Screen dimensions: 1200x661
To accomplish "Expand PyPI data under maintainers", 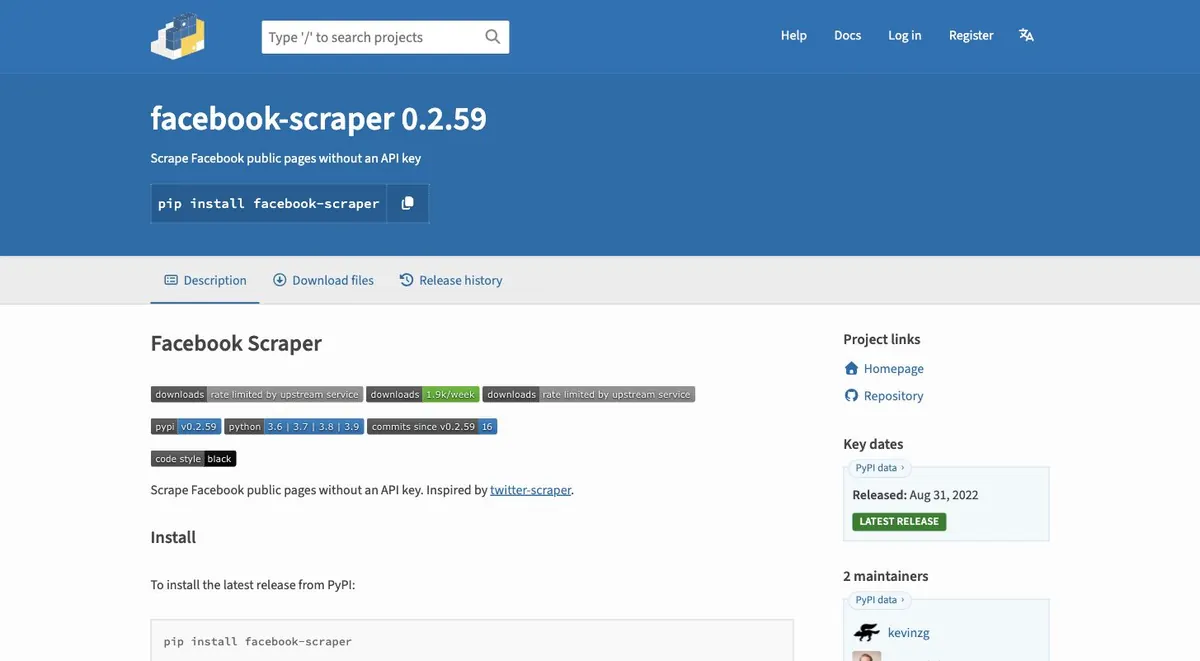I will pos(880,599).
